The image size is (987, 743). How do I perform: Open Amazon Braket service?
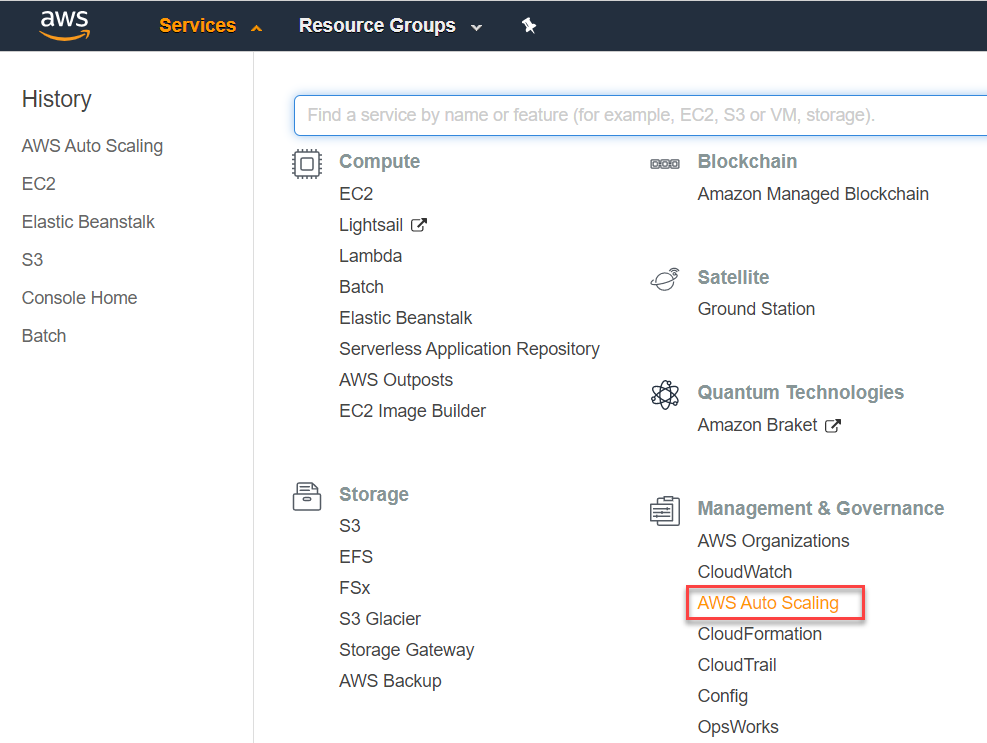(757, 425)
